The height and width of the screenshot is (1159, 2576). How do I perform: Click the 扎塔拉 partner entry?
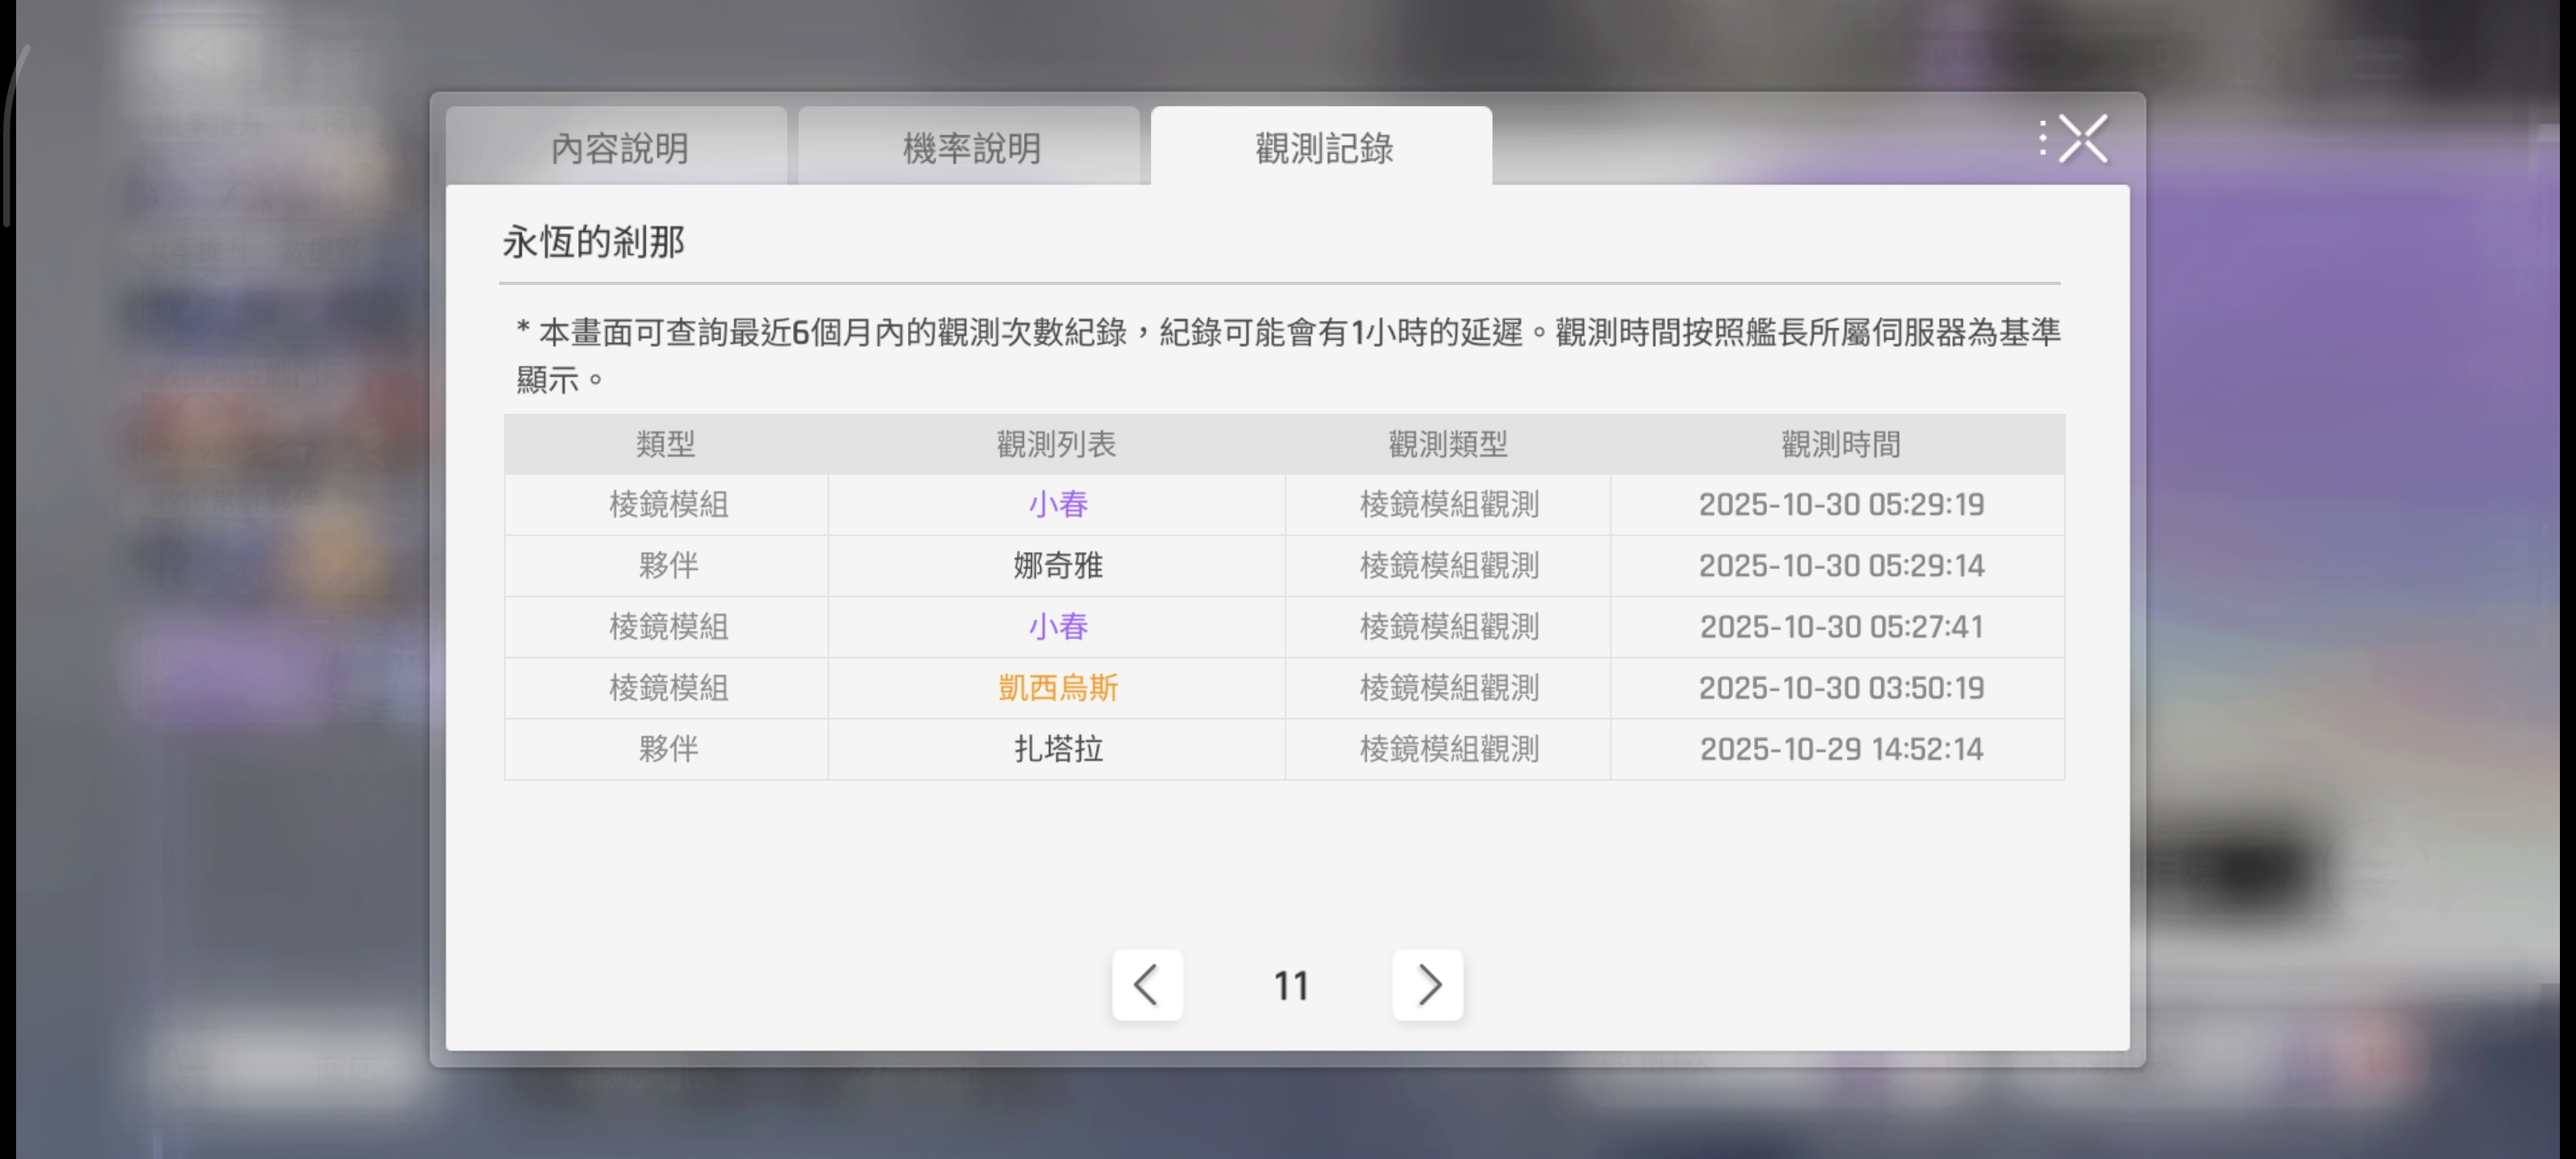1057,749
